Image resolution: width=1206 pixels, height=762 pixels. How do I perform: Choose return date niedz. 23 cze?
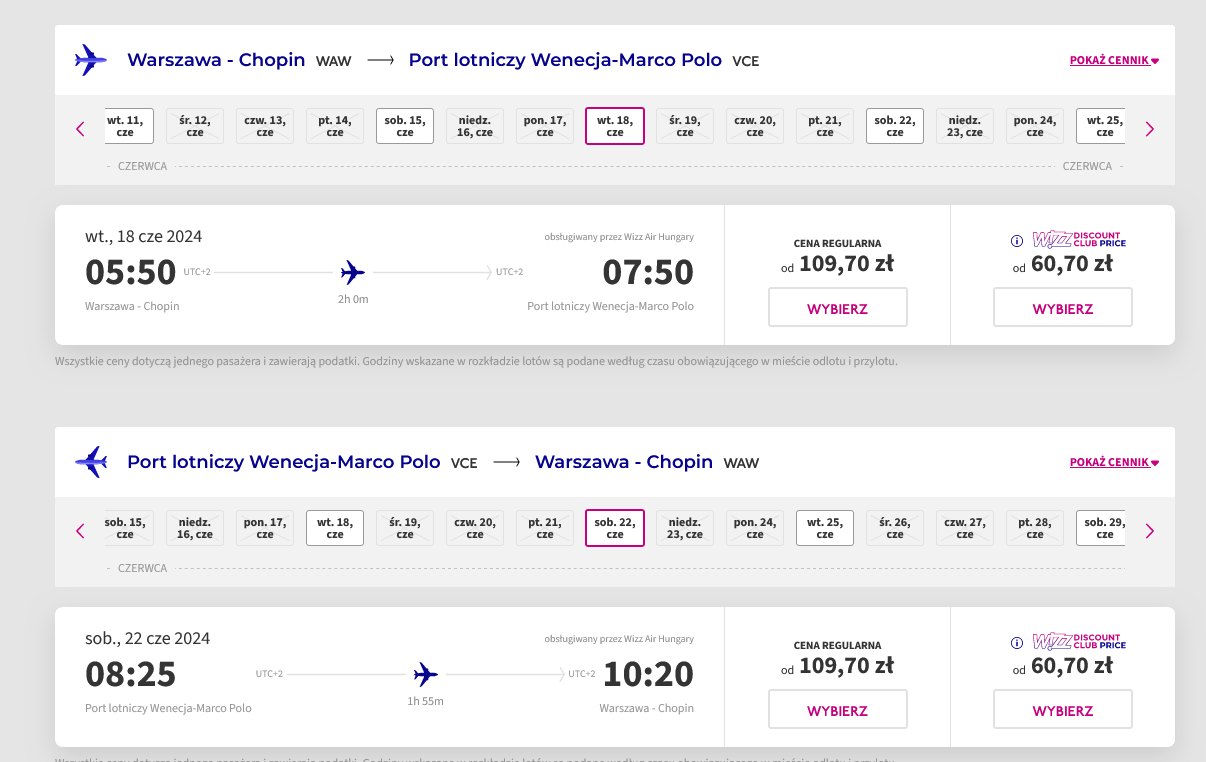[685, 528]
